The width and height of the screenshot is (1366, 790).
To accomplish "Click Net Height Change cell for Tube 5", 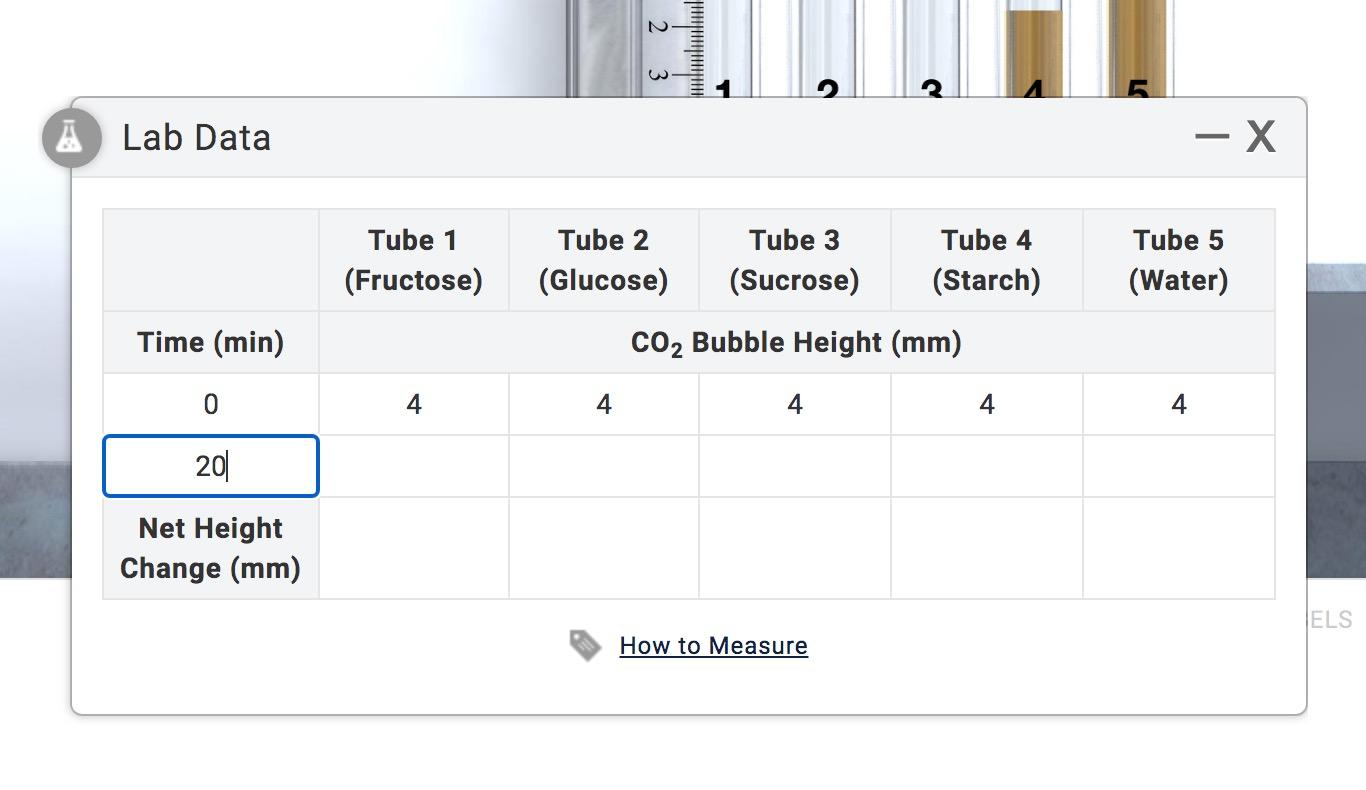I will [1179, 548].
